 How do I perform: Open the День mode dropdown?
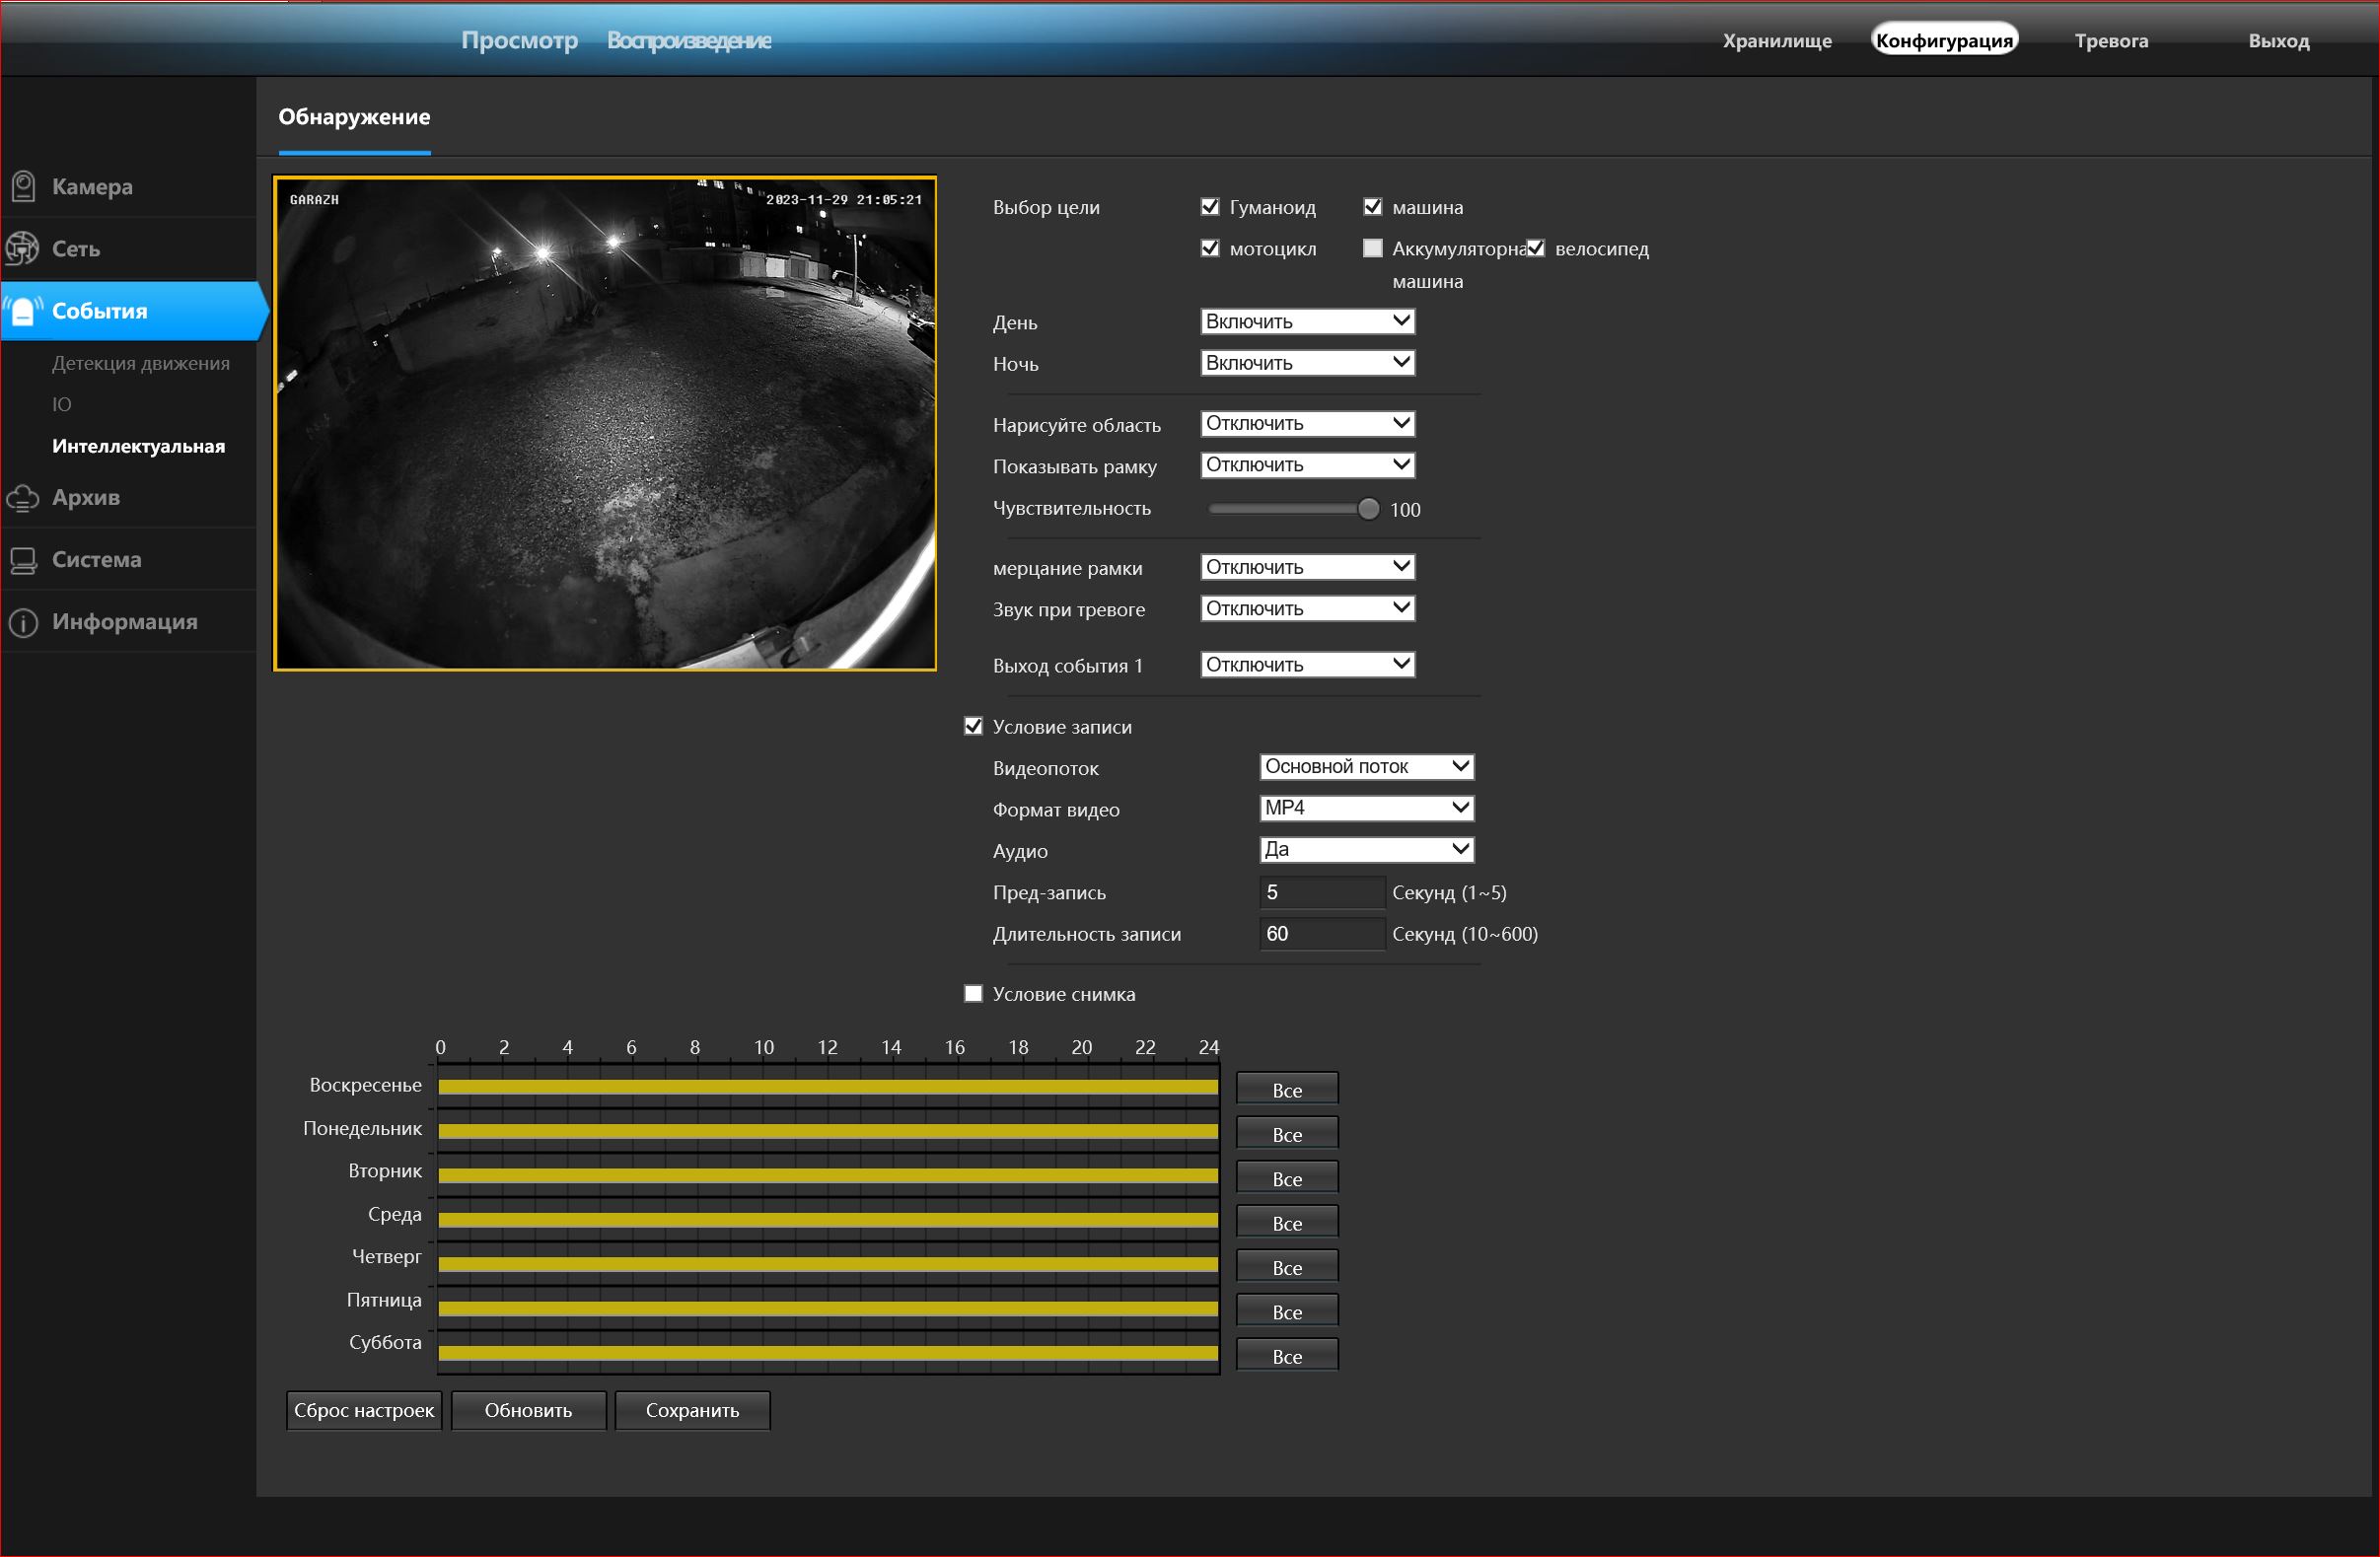1307,321
